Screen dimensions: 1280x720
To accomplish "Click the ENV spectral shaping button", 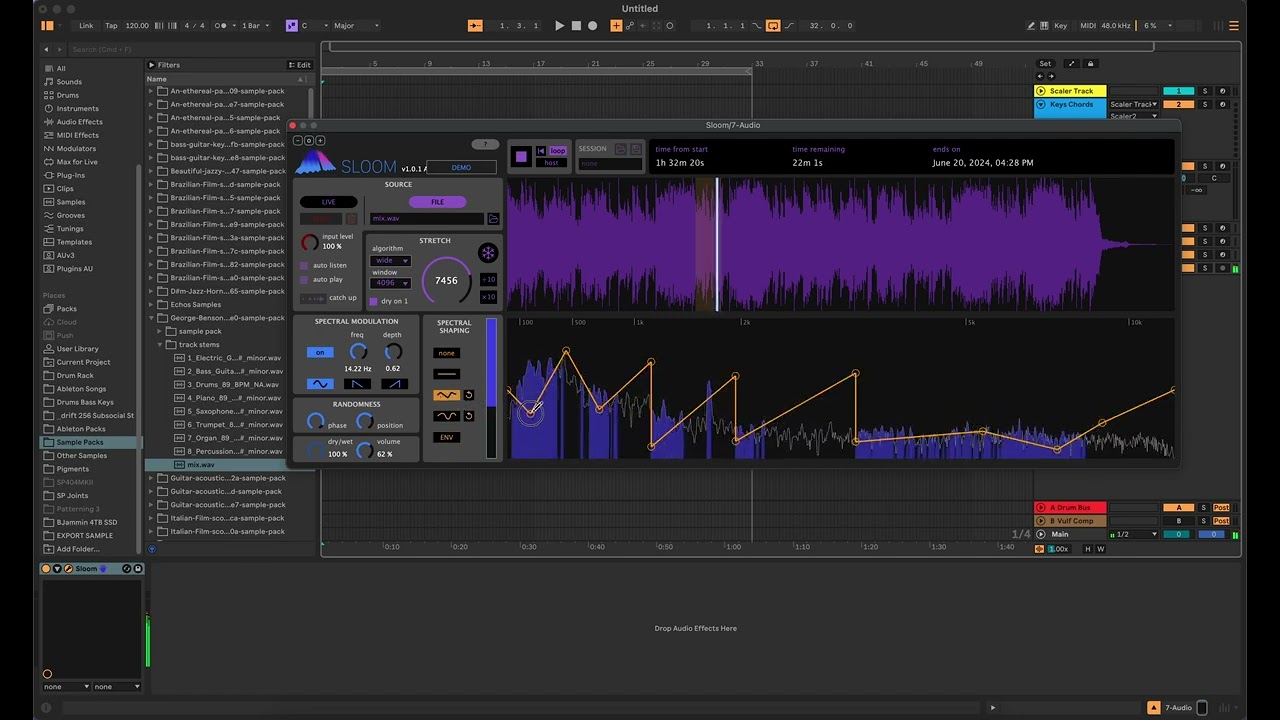I will coord(447,437).
